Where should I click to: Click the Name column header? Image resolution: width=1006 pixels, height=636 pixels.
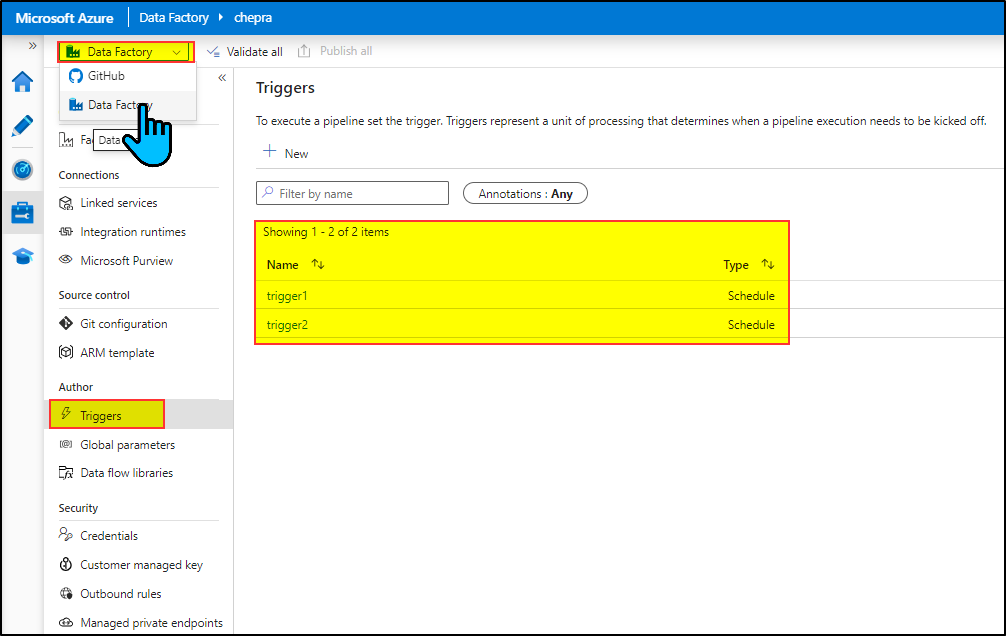[x=282, y=264]
